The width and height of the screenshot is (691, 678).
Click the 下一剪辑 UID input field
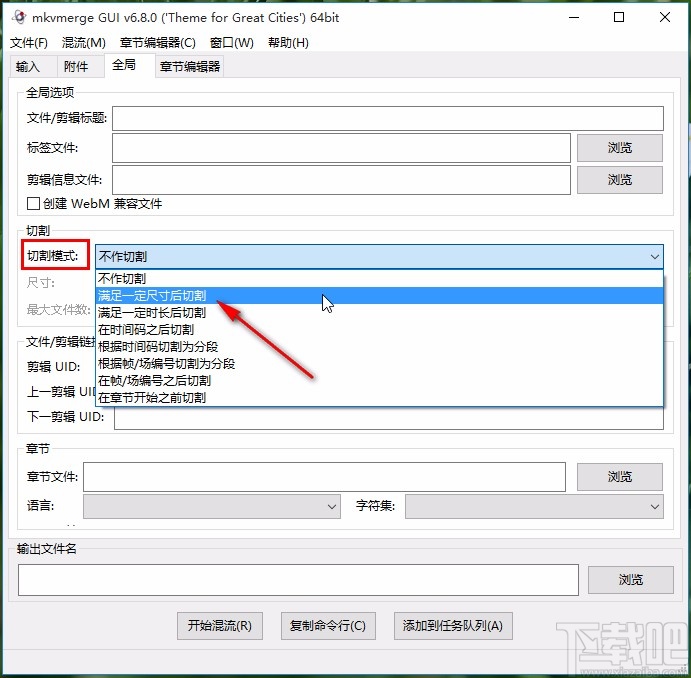pyautogui.click(x=389, y=418)
